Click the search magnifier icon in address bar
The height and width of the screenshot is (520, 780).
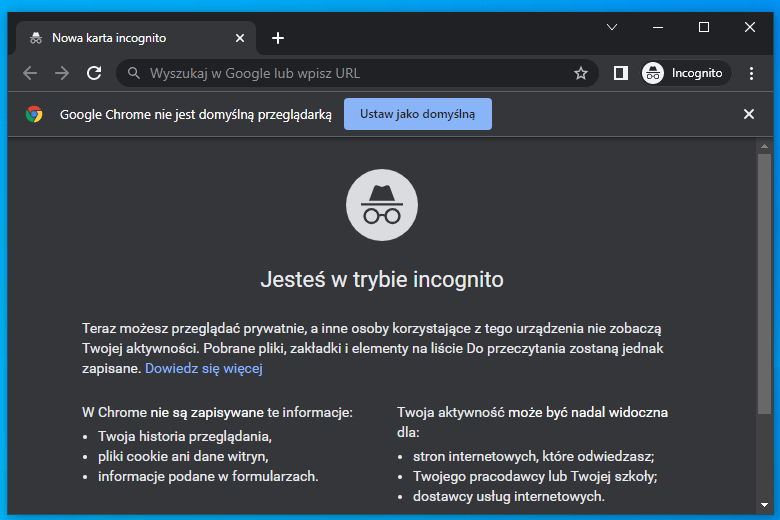133,73
